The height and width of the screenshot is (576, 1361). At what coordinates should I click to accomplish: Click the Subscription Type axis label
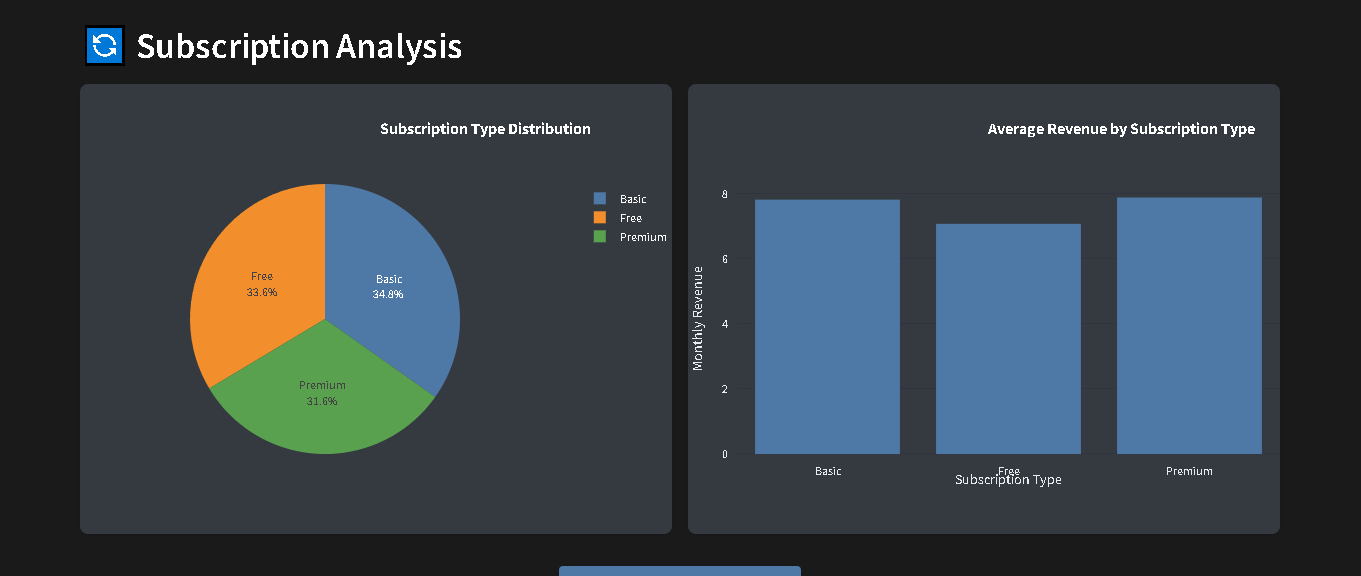click(1008, 479)
